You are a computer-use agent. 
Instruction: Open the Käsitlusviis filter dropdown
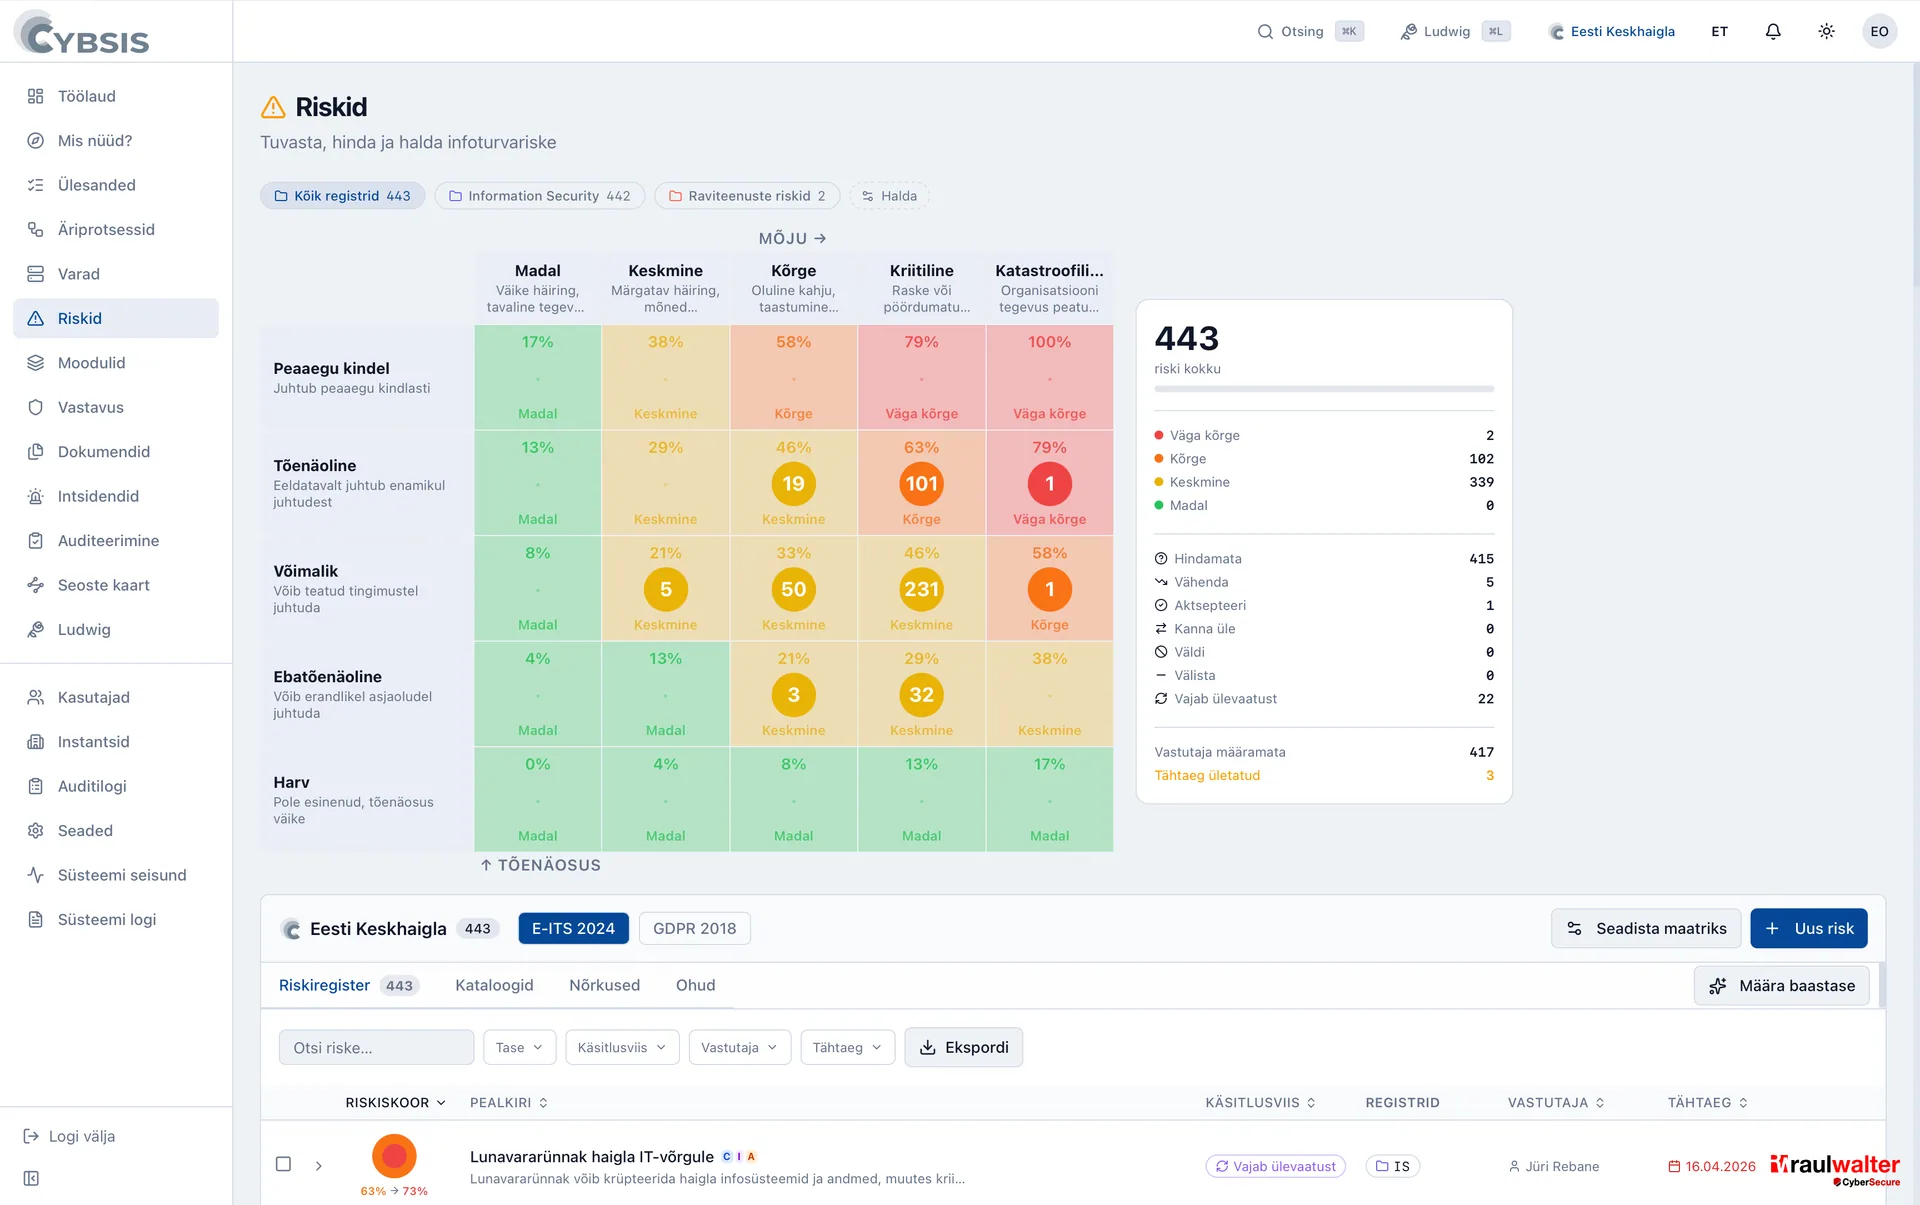tap(622, 1047)
